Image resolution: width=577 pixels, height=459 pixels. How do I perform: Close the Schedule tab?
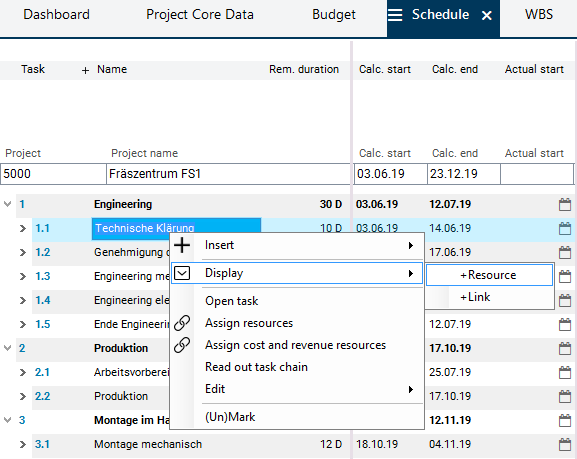tap(486, 15)
